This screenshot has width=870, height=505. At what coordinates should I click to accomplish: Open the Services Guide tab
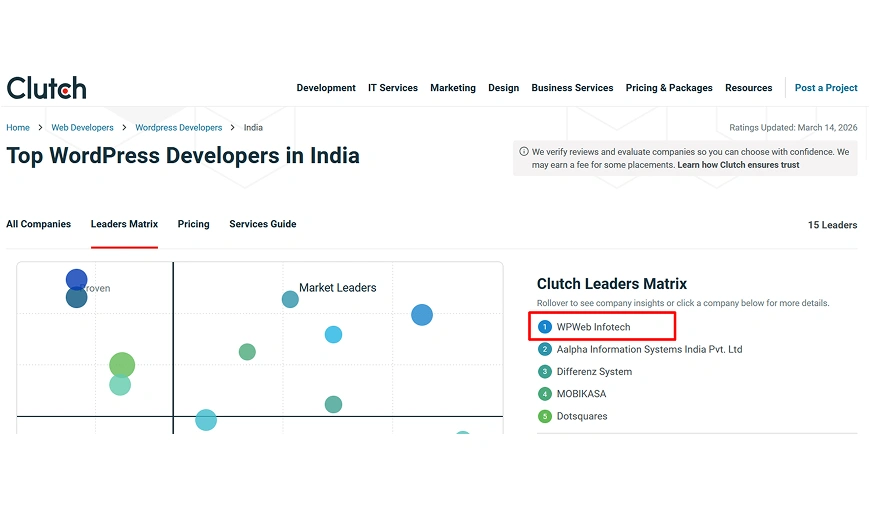click(263, 224)
